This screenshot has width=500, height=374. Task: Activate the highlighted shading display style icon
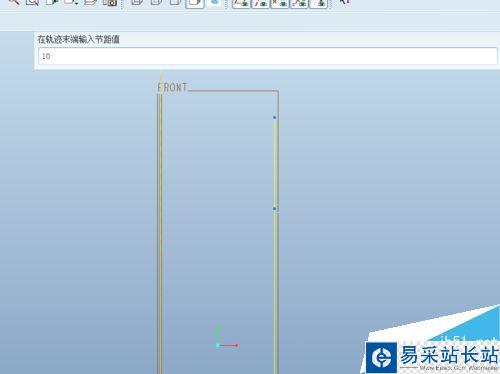point(195,3)
